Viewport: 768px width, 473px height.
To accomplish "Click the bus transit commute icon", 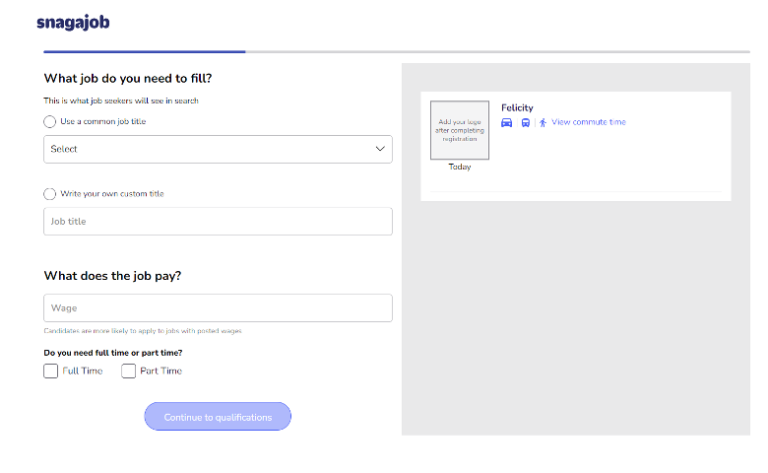I will (x=525, y=123).
